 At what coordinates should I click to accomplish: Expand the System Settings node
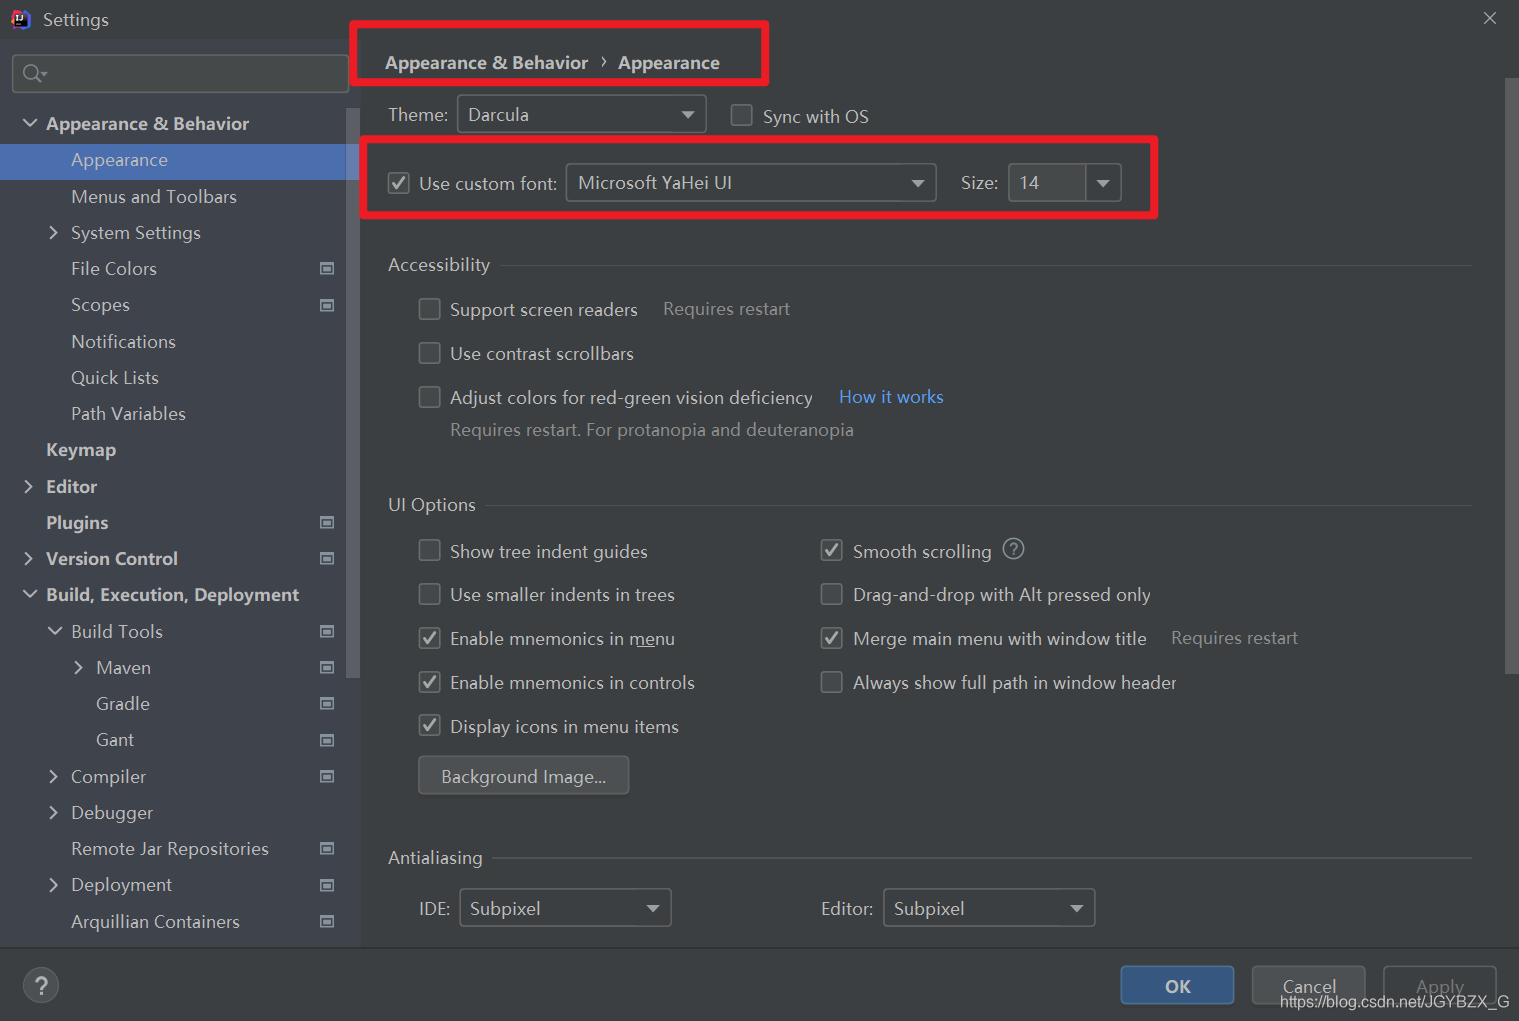pyautogui.click(x=54, y=232)
